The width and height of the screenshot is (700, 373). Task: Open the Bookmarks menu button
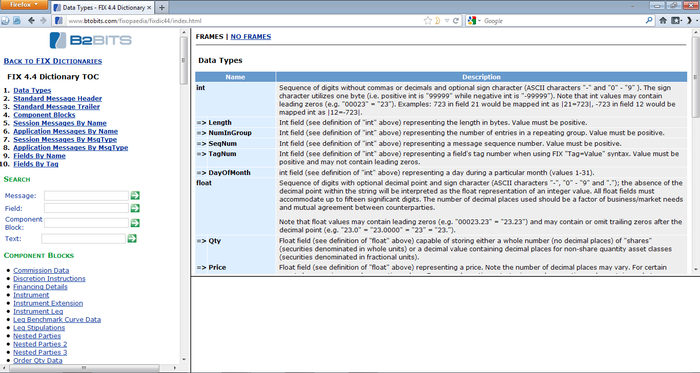tap(677, 21)
